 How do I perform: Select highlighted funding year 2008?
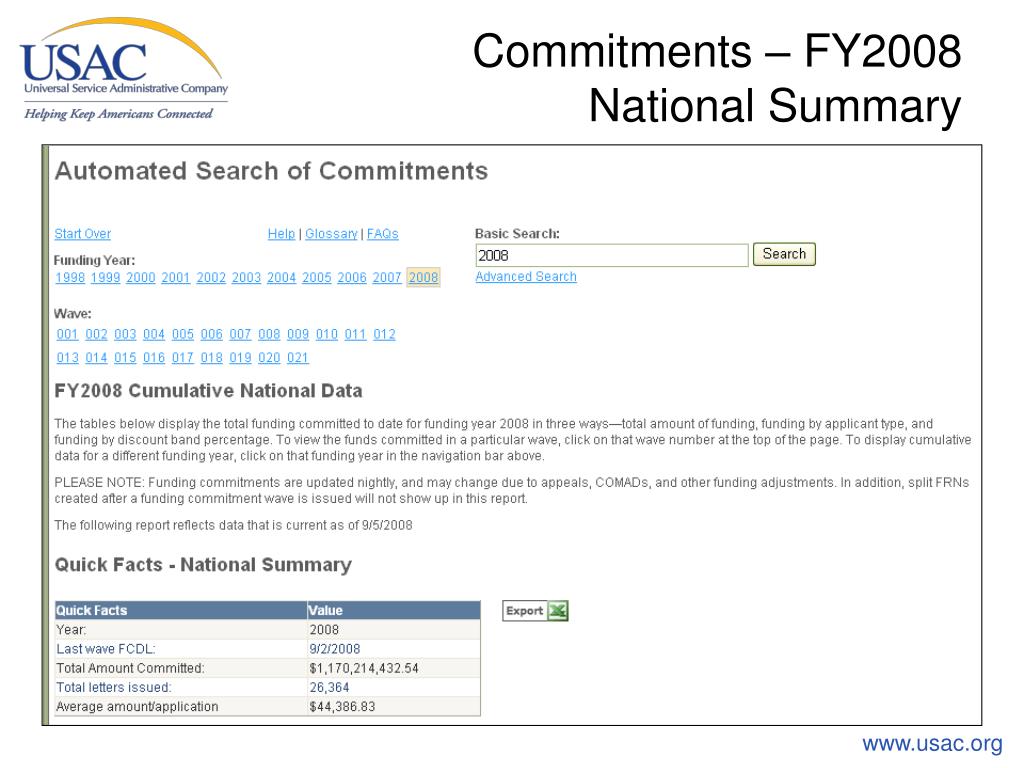point(423,278)
